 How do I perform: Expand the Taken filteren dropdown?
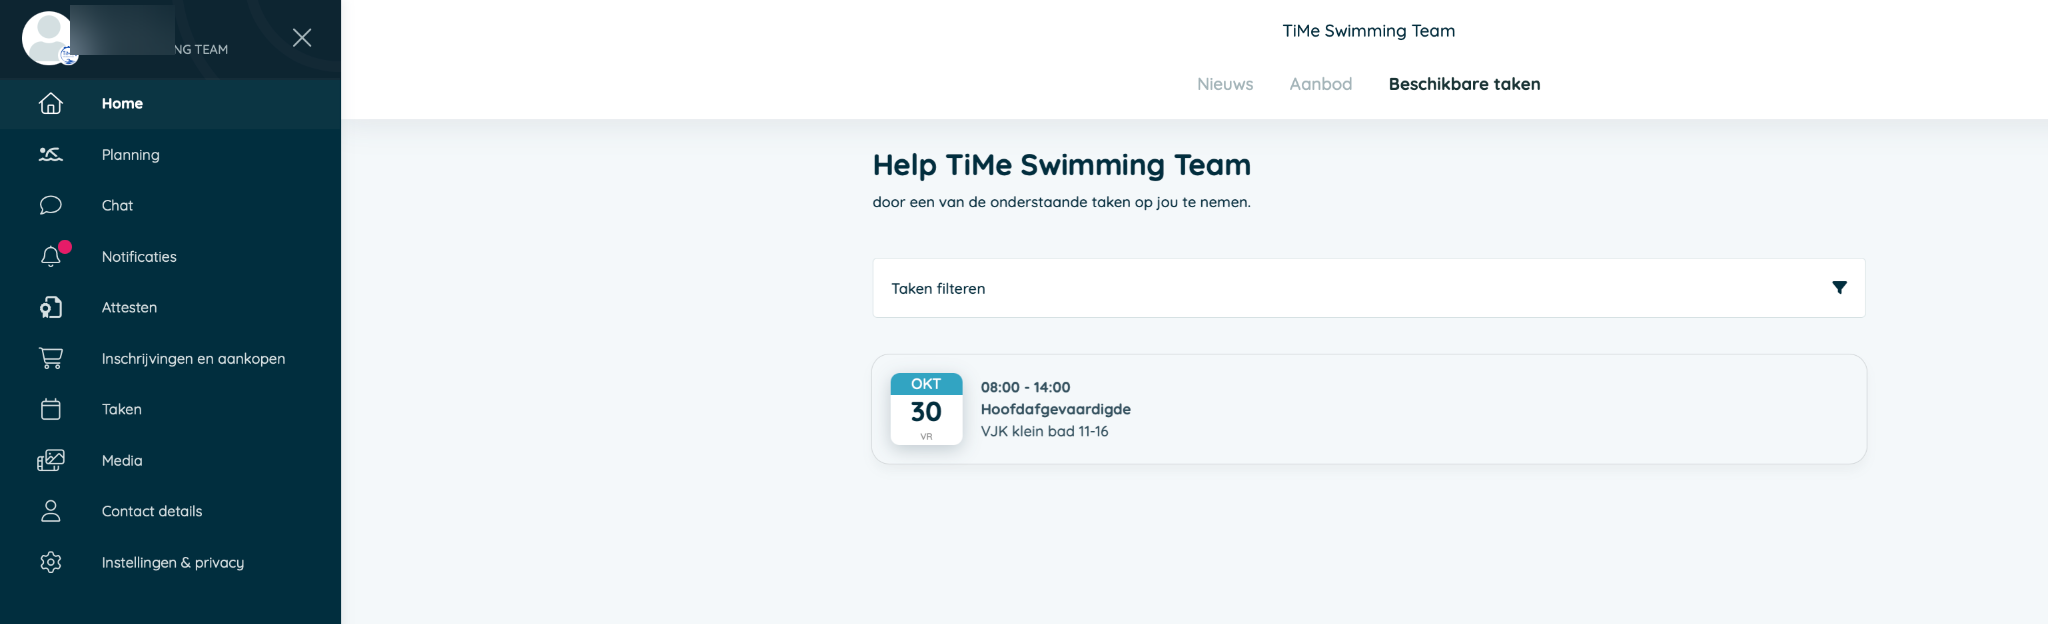click(x=1368, y=288)
